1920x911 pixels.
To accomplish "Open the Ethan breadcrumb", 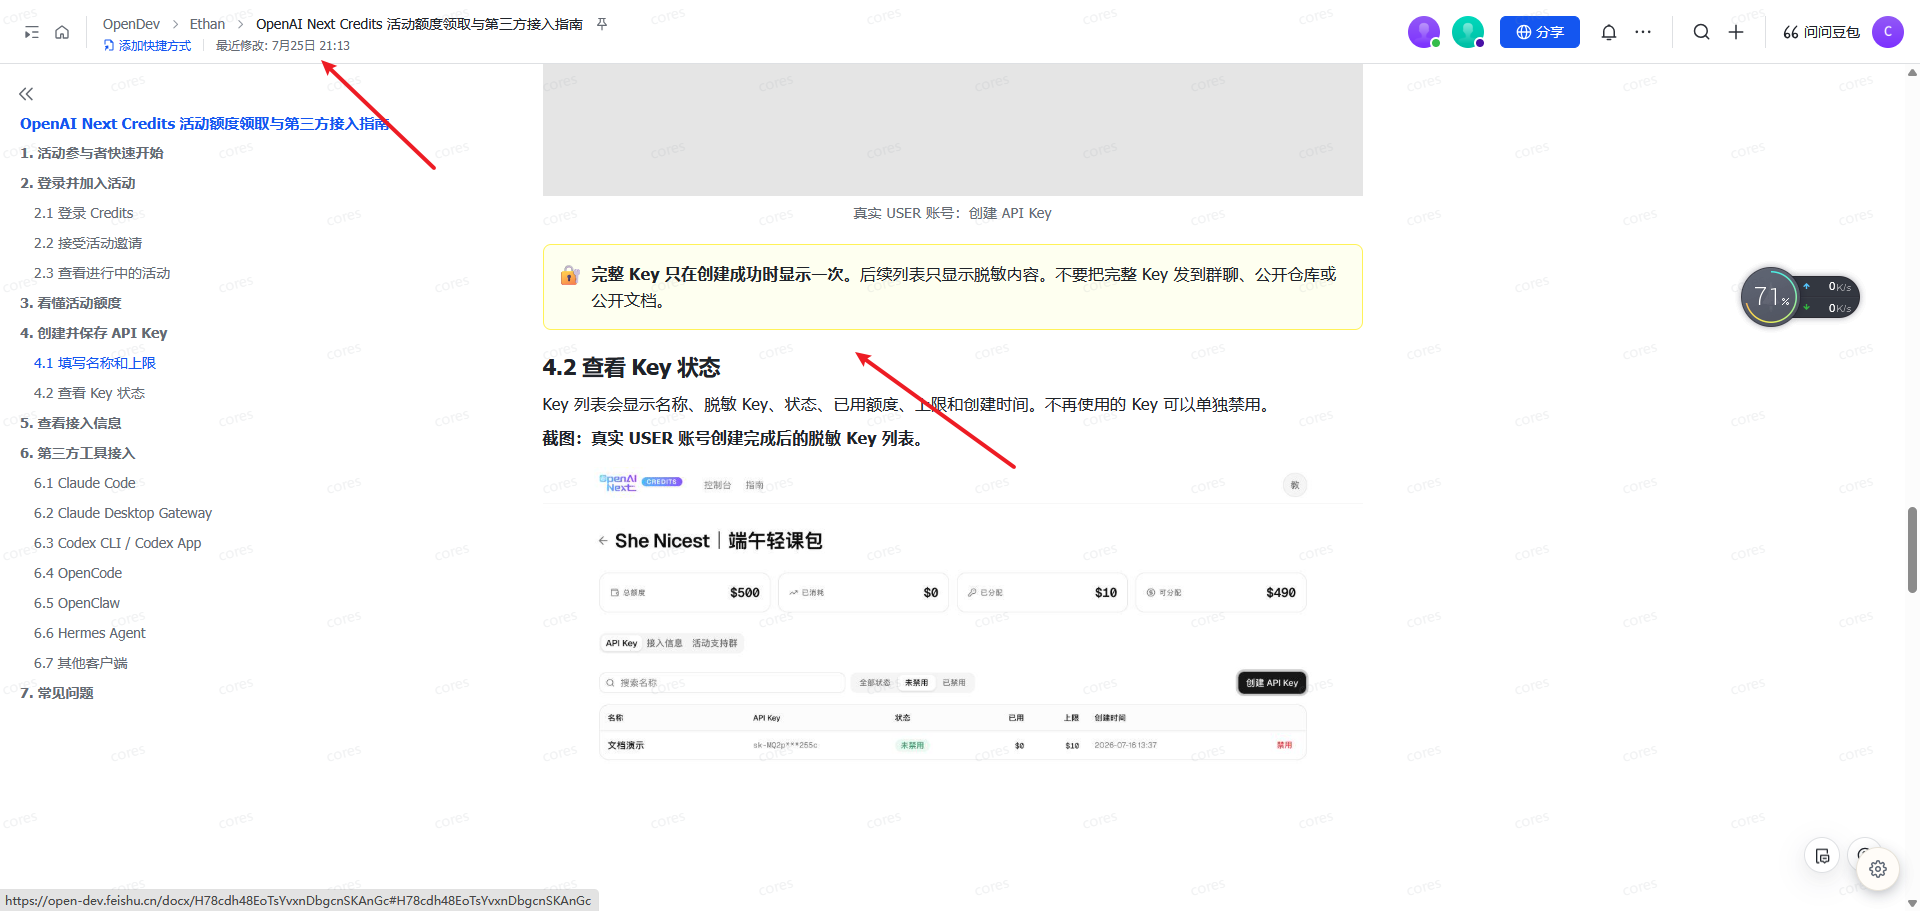I will click(x=207, y=24).
